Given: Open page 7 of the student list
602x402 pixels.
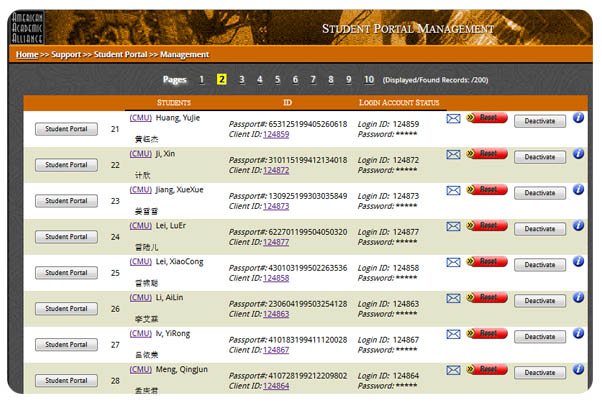Looking at the screenshot, I should 313,79.
